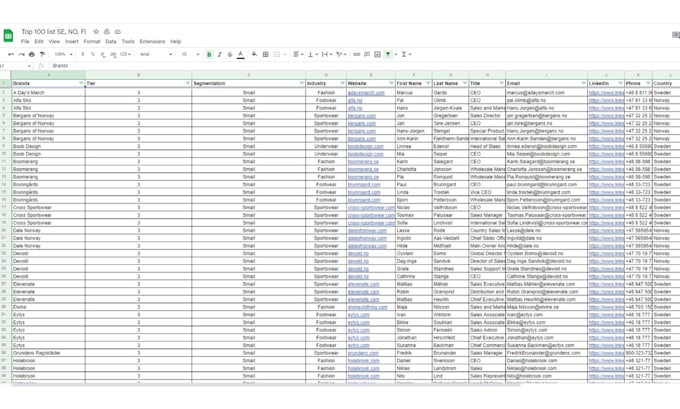Open the View menu
The height and width of the screenshot is (409, 680).
click(x=54, y=42)
